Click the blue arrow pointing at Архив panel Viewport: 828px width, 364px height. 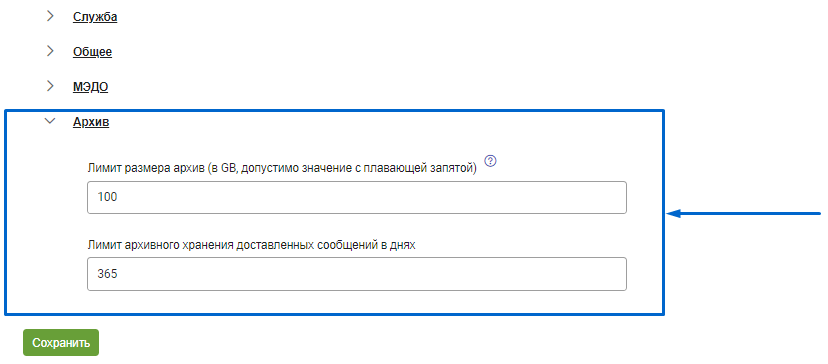744,213
